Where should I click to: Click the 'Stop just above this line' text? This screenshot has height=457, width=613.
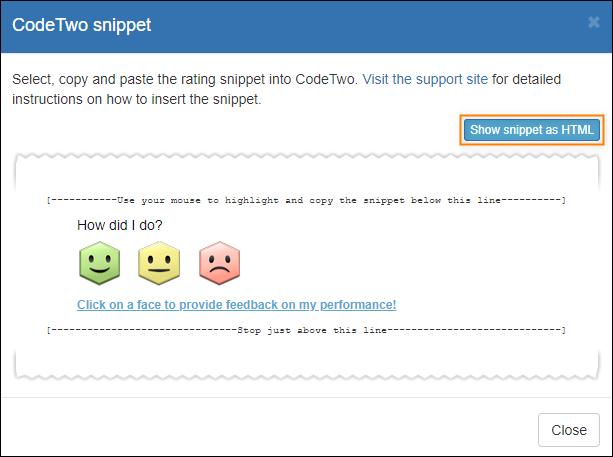tap(312, 330)
